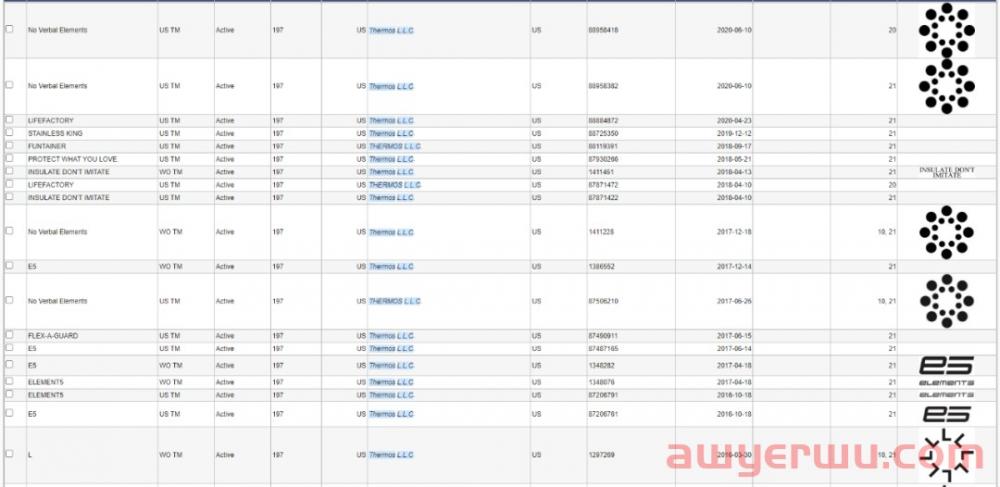
Task: Open the arrows logo for the L trademark
Action: click(944, 456)
